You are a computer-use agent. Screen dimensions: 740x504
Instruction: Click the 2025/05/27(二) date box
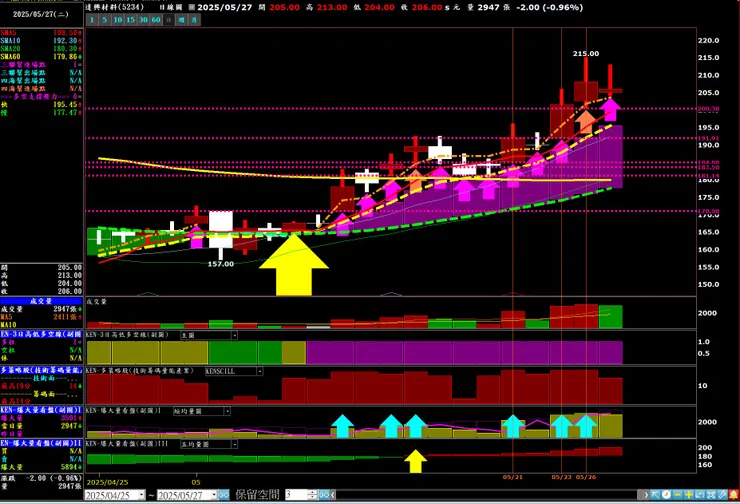(41, 14)
